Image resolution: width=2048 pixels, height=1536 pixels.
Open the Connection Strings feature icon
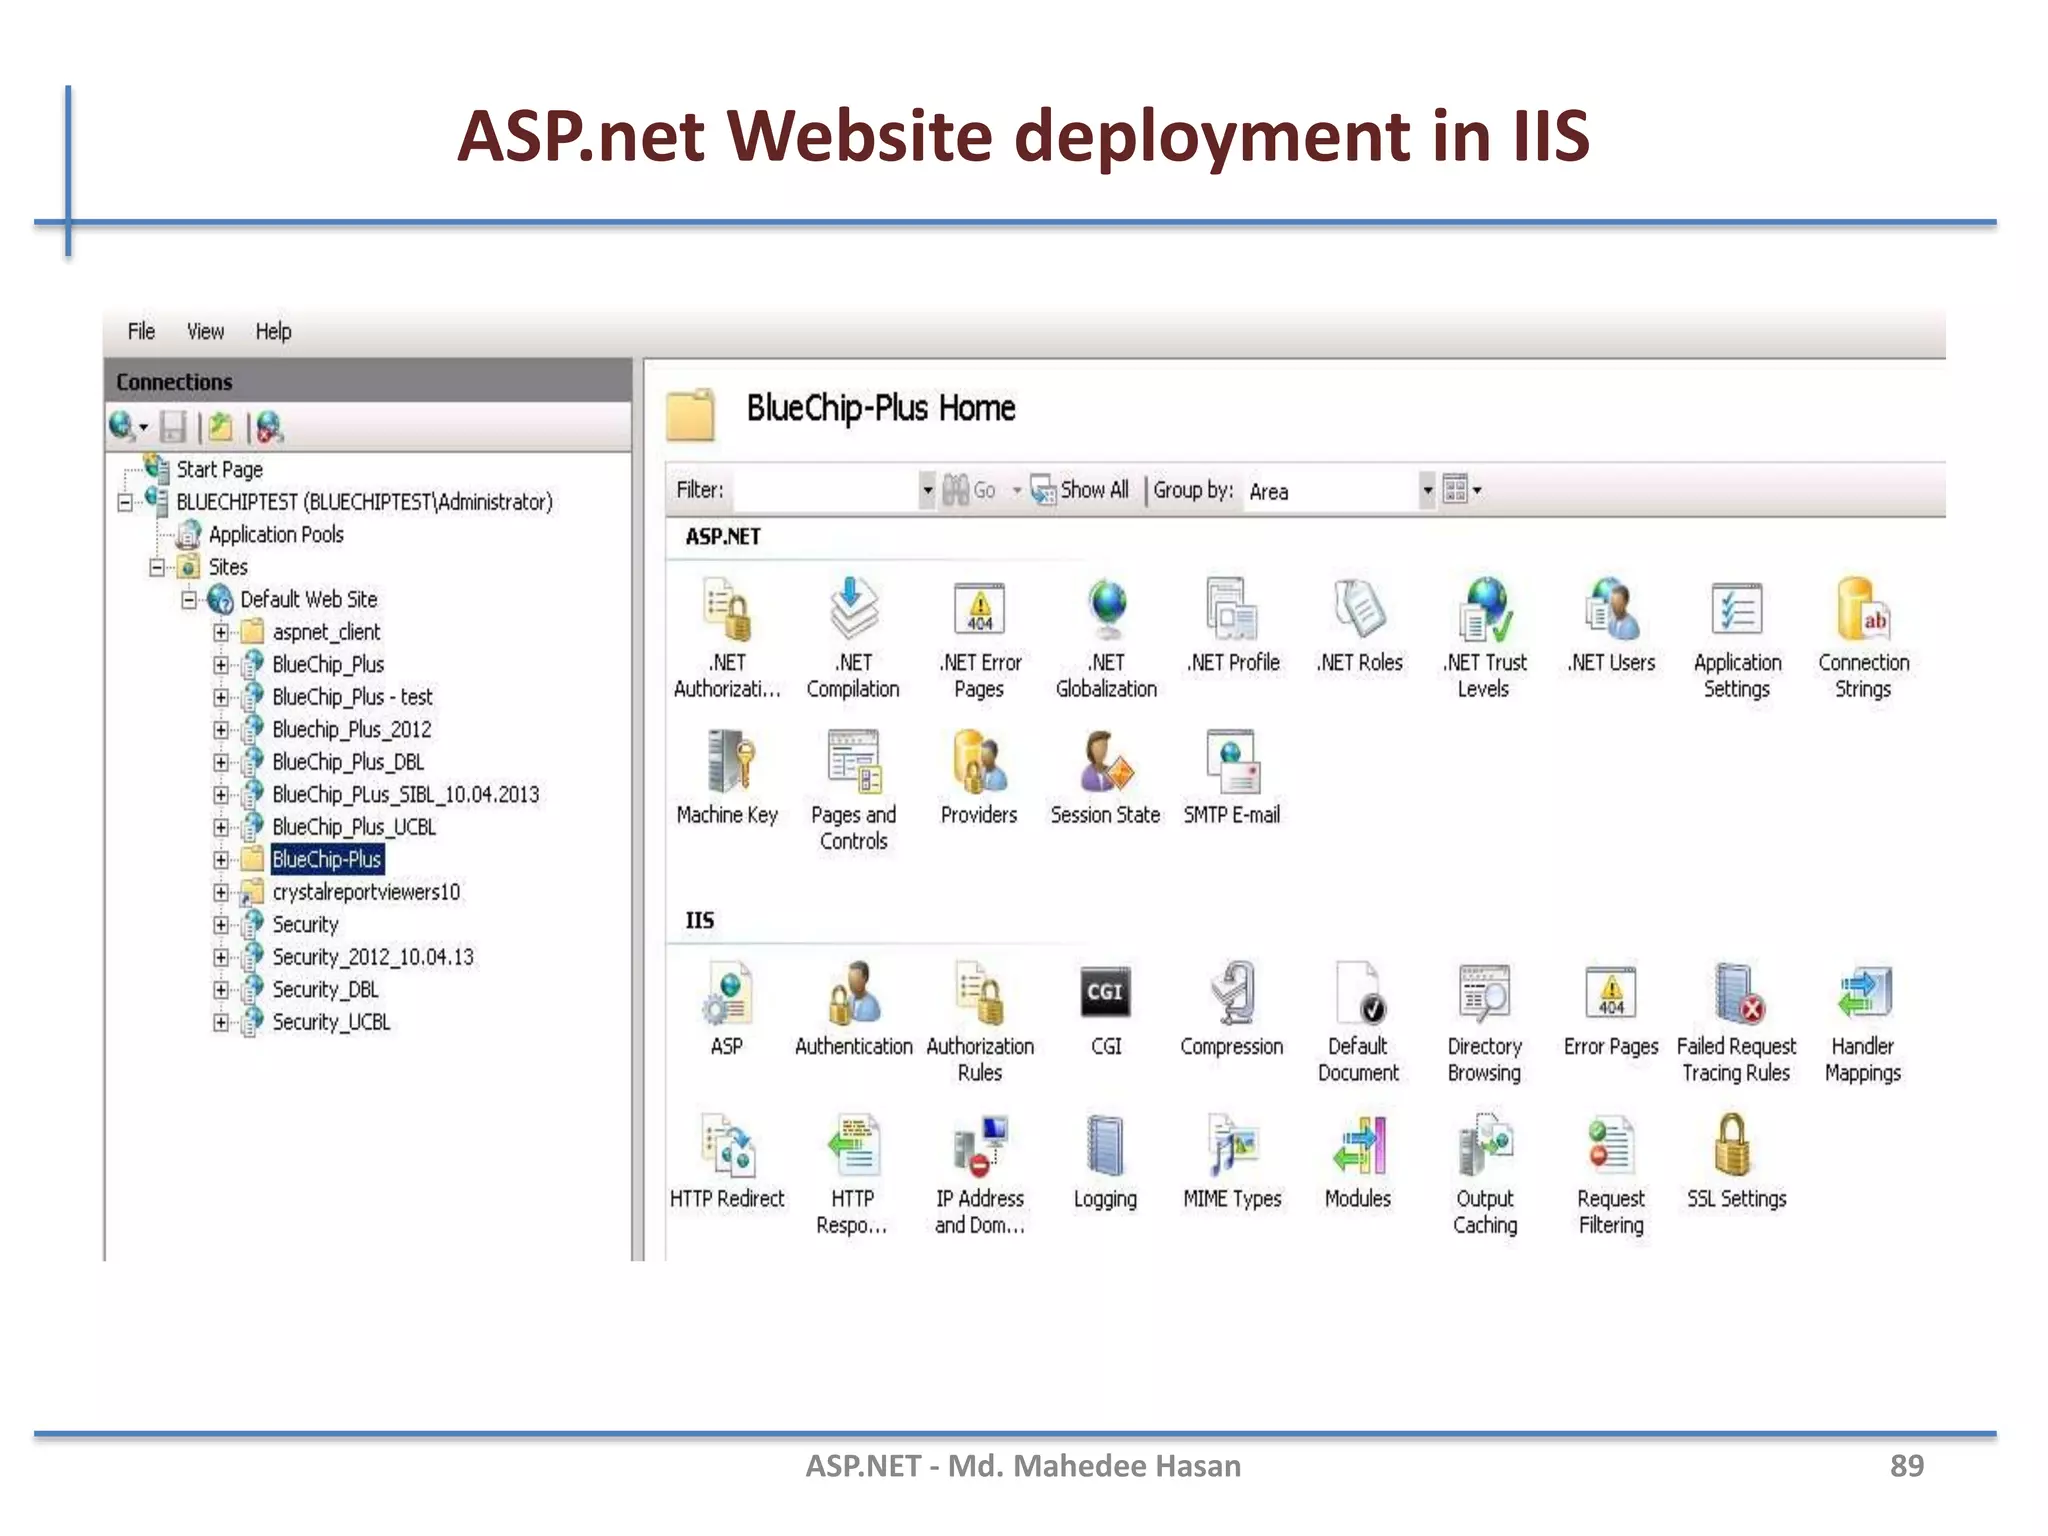tap(1862, 610)
